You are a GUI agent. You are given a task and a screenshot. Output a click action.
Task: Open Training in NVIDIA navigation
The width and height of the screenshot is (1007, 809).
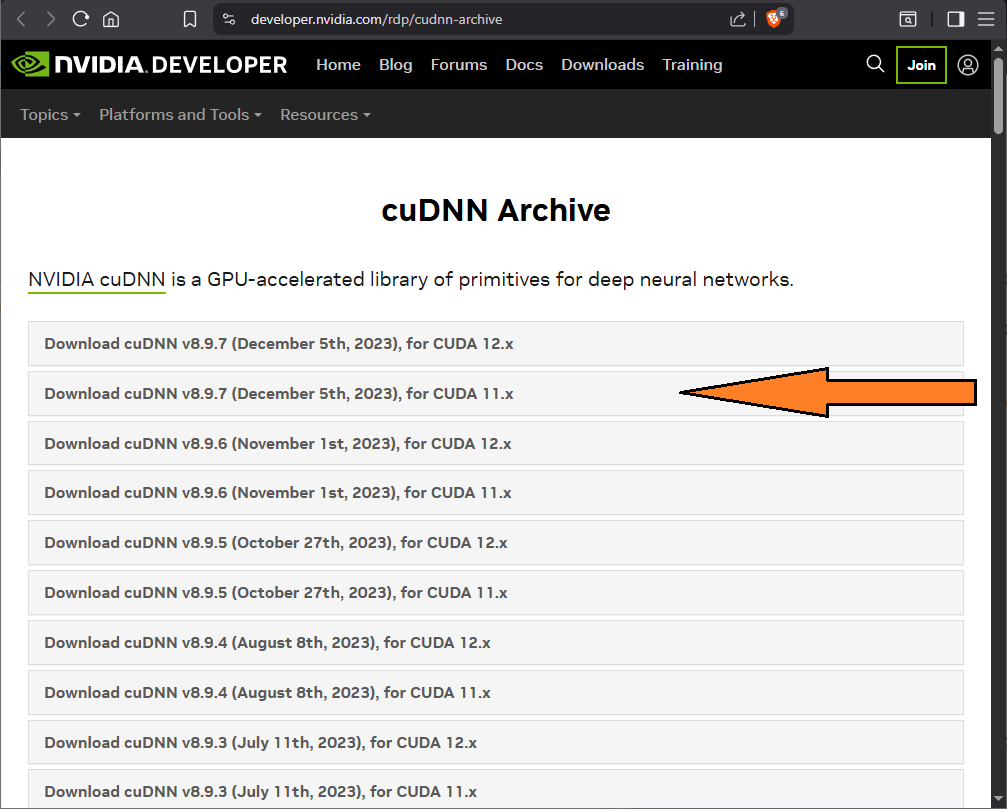[692, 65]
